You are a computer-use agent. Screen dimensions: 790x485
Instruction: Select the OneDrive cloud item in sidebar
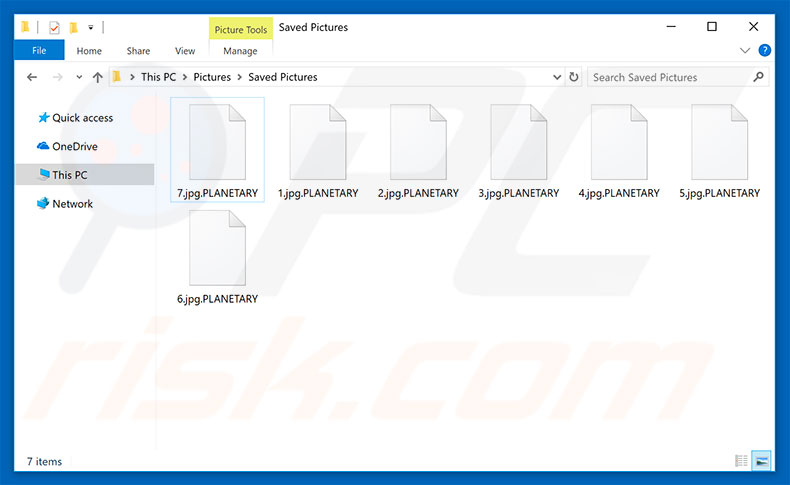coord(74,146)
